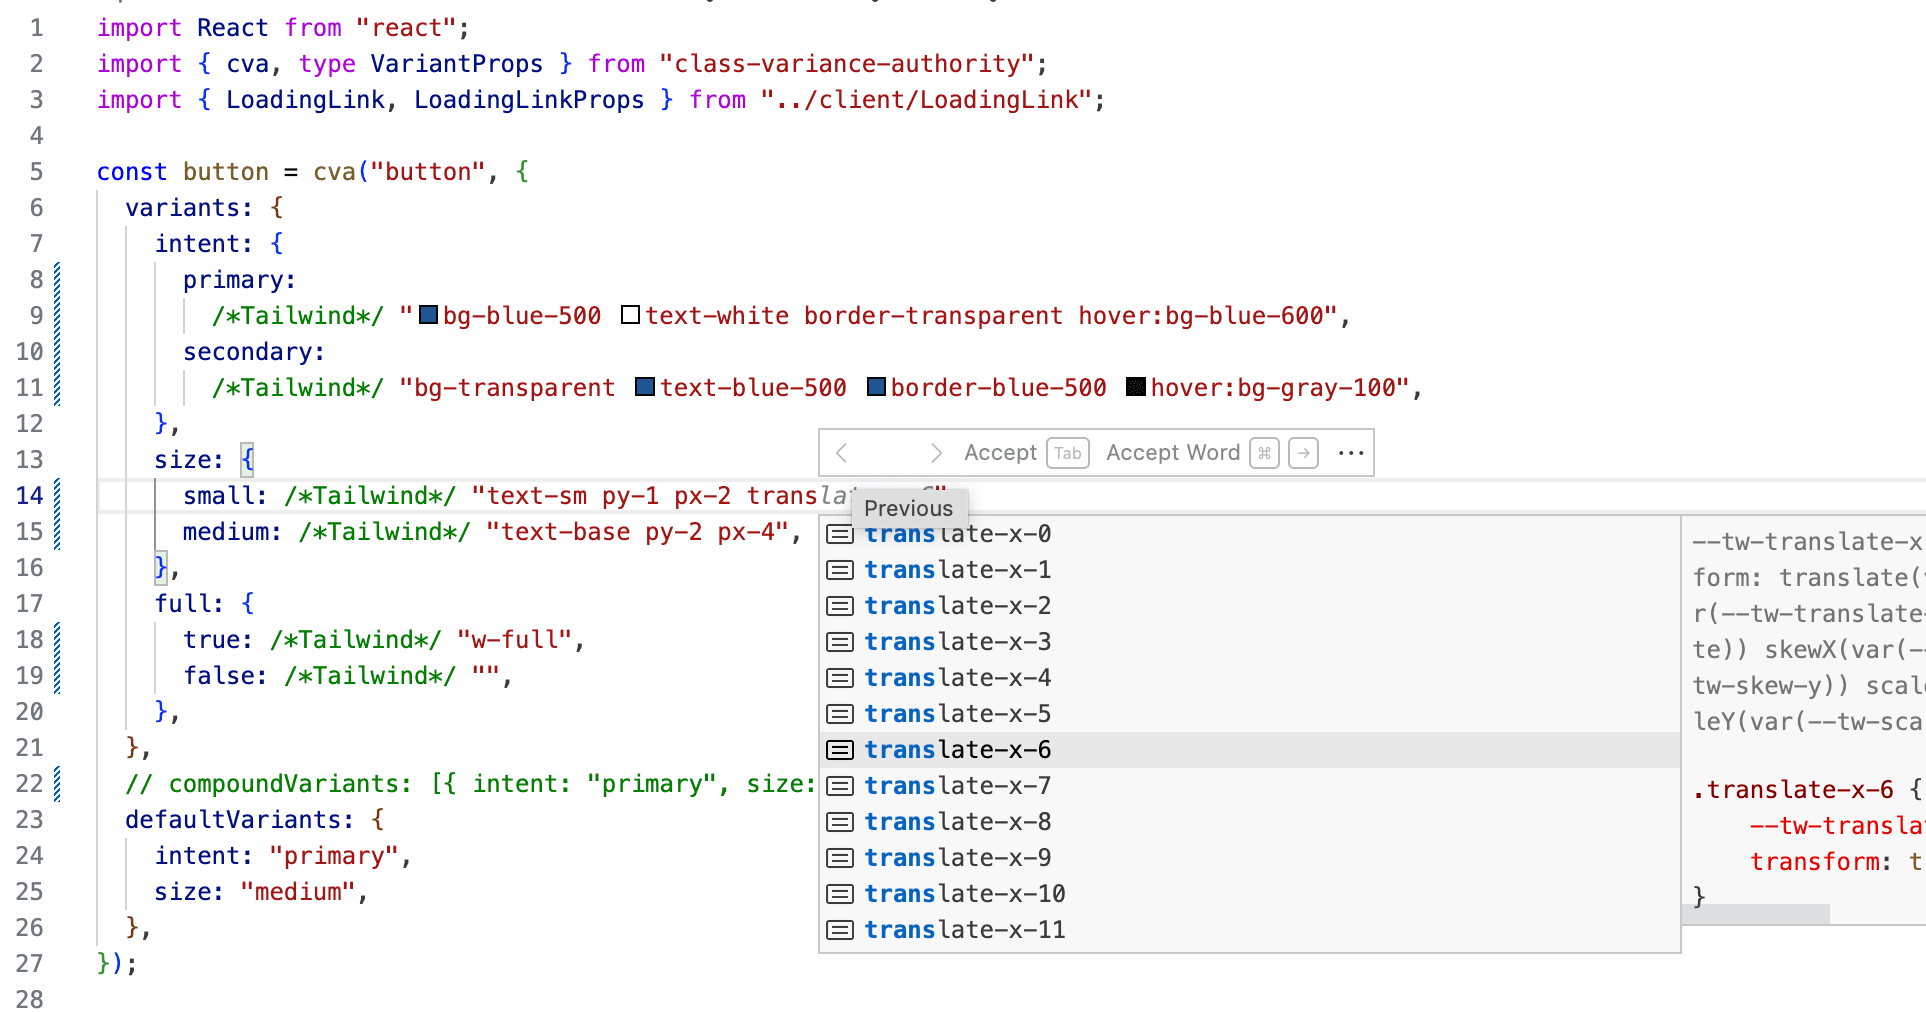This screenshot has width=1926, height=1012.
Task: Open the bg-blue-500 color swatch
Action: point(429,315)
